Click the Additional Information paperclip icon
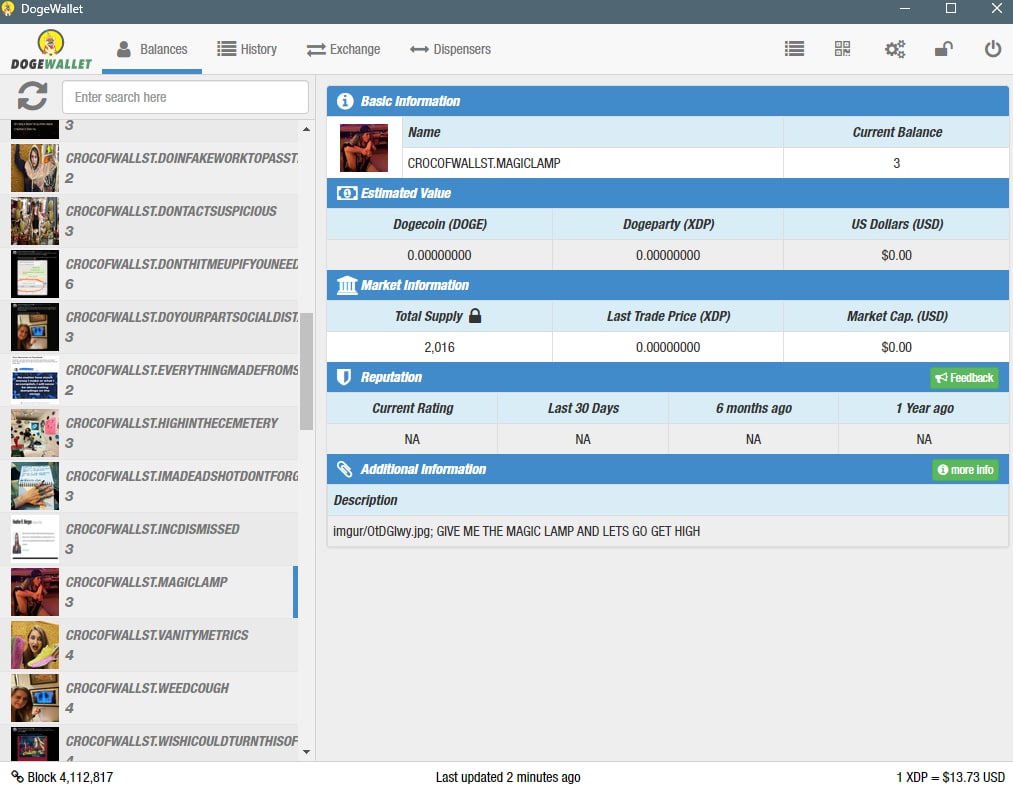Screen dimensions: 1013x791 [x=345, y=469]
